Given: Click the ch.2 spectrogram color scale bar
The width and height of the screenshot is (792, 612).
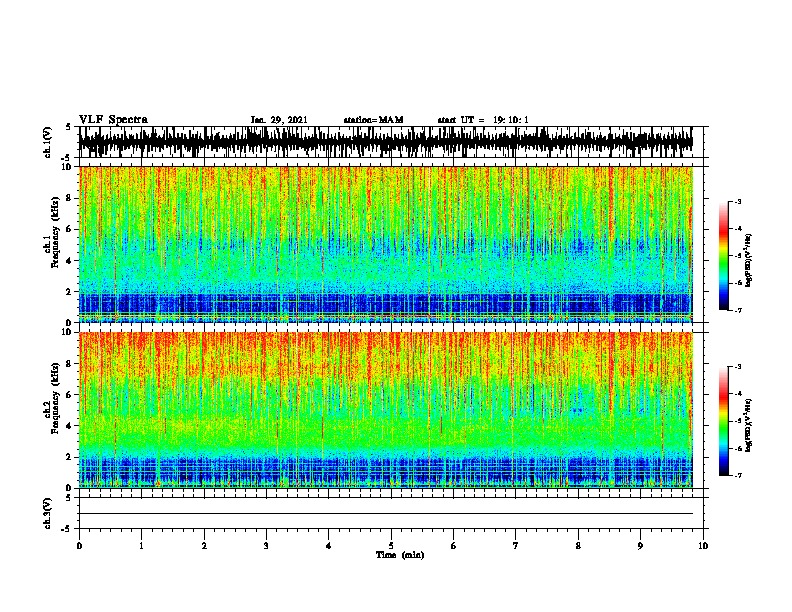Looking at the screenshot, I should pos(723,421).
